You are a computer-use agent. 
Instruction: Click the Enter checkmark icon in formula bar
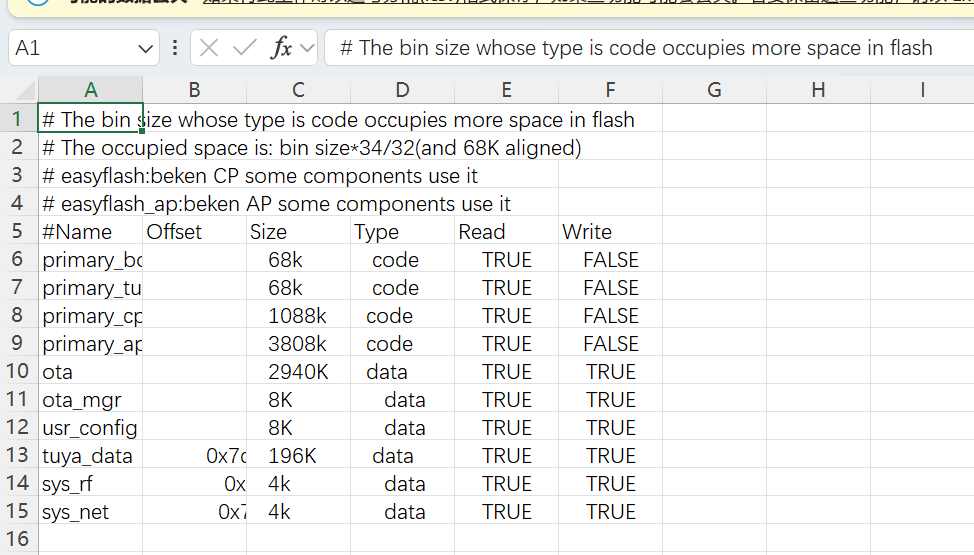(x=243, y=48)
